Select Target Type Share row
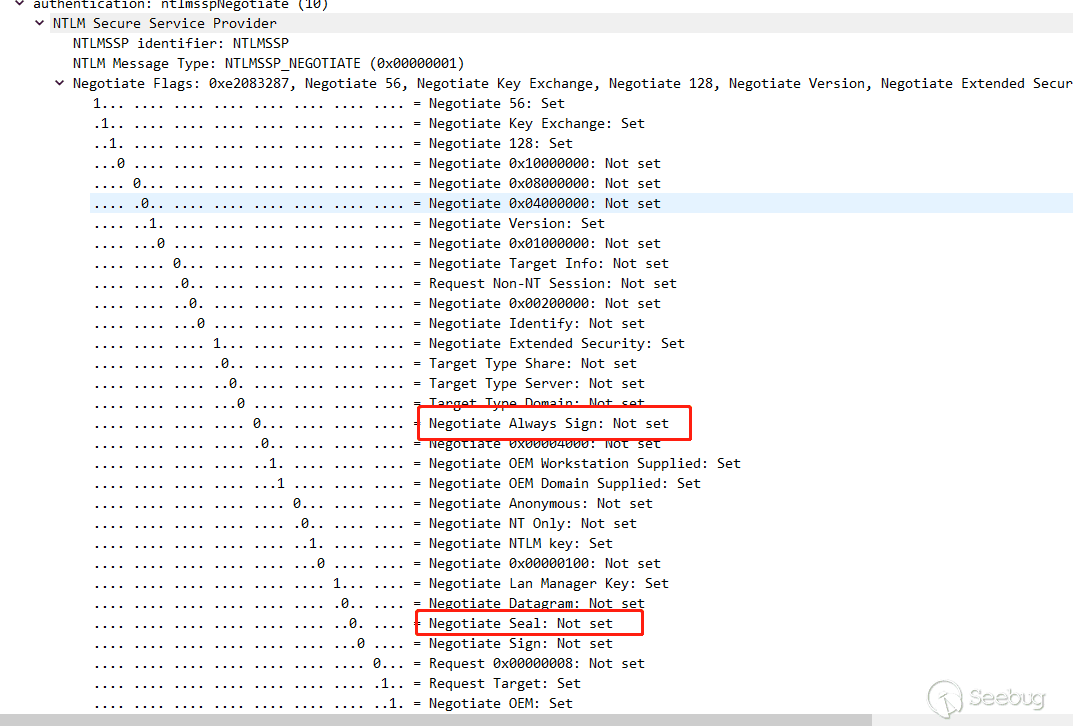This screenshot has height=726, width=1073. click(365, 363)
